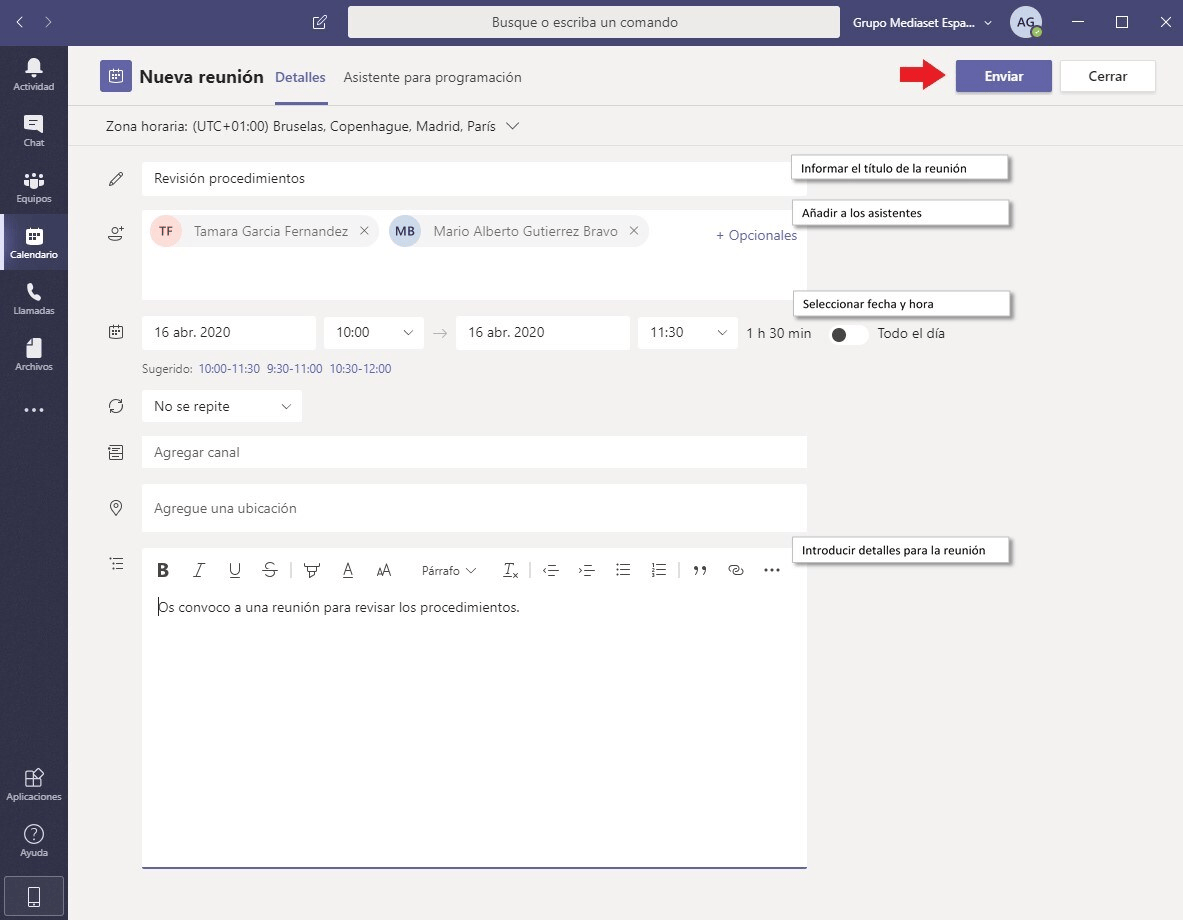Select the Detalles tab
Image resolution: width=1183 pixels, height=920 pixels.
coord(300,77)
